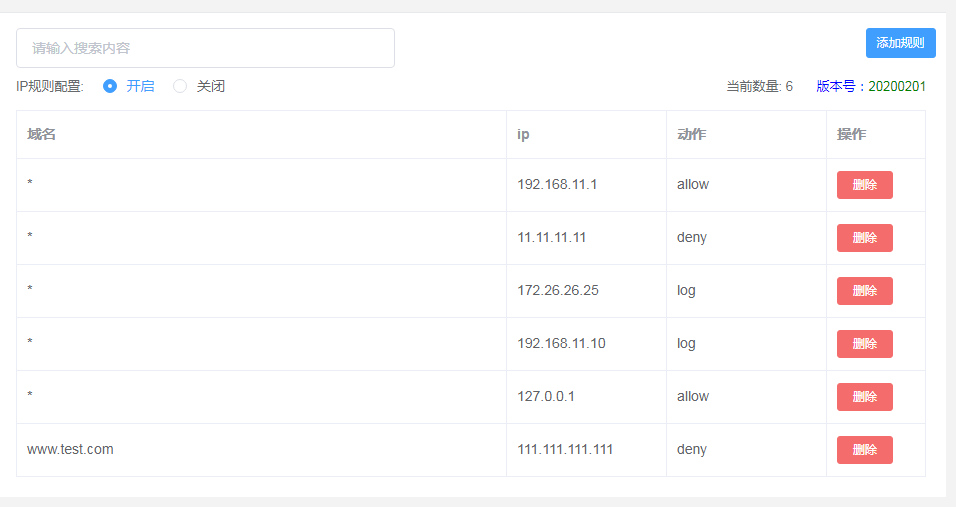Viewport: 956px width, 507px height.
Task: Delete the 172.26.26.25 log rule
Action: [865, 291]
